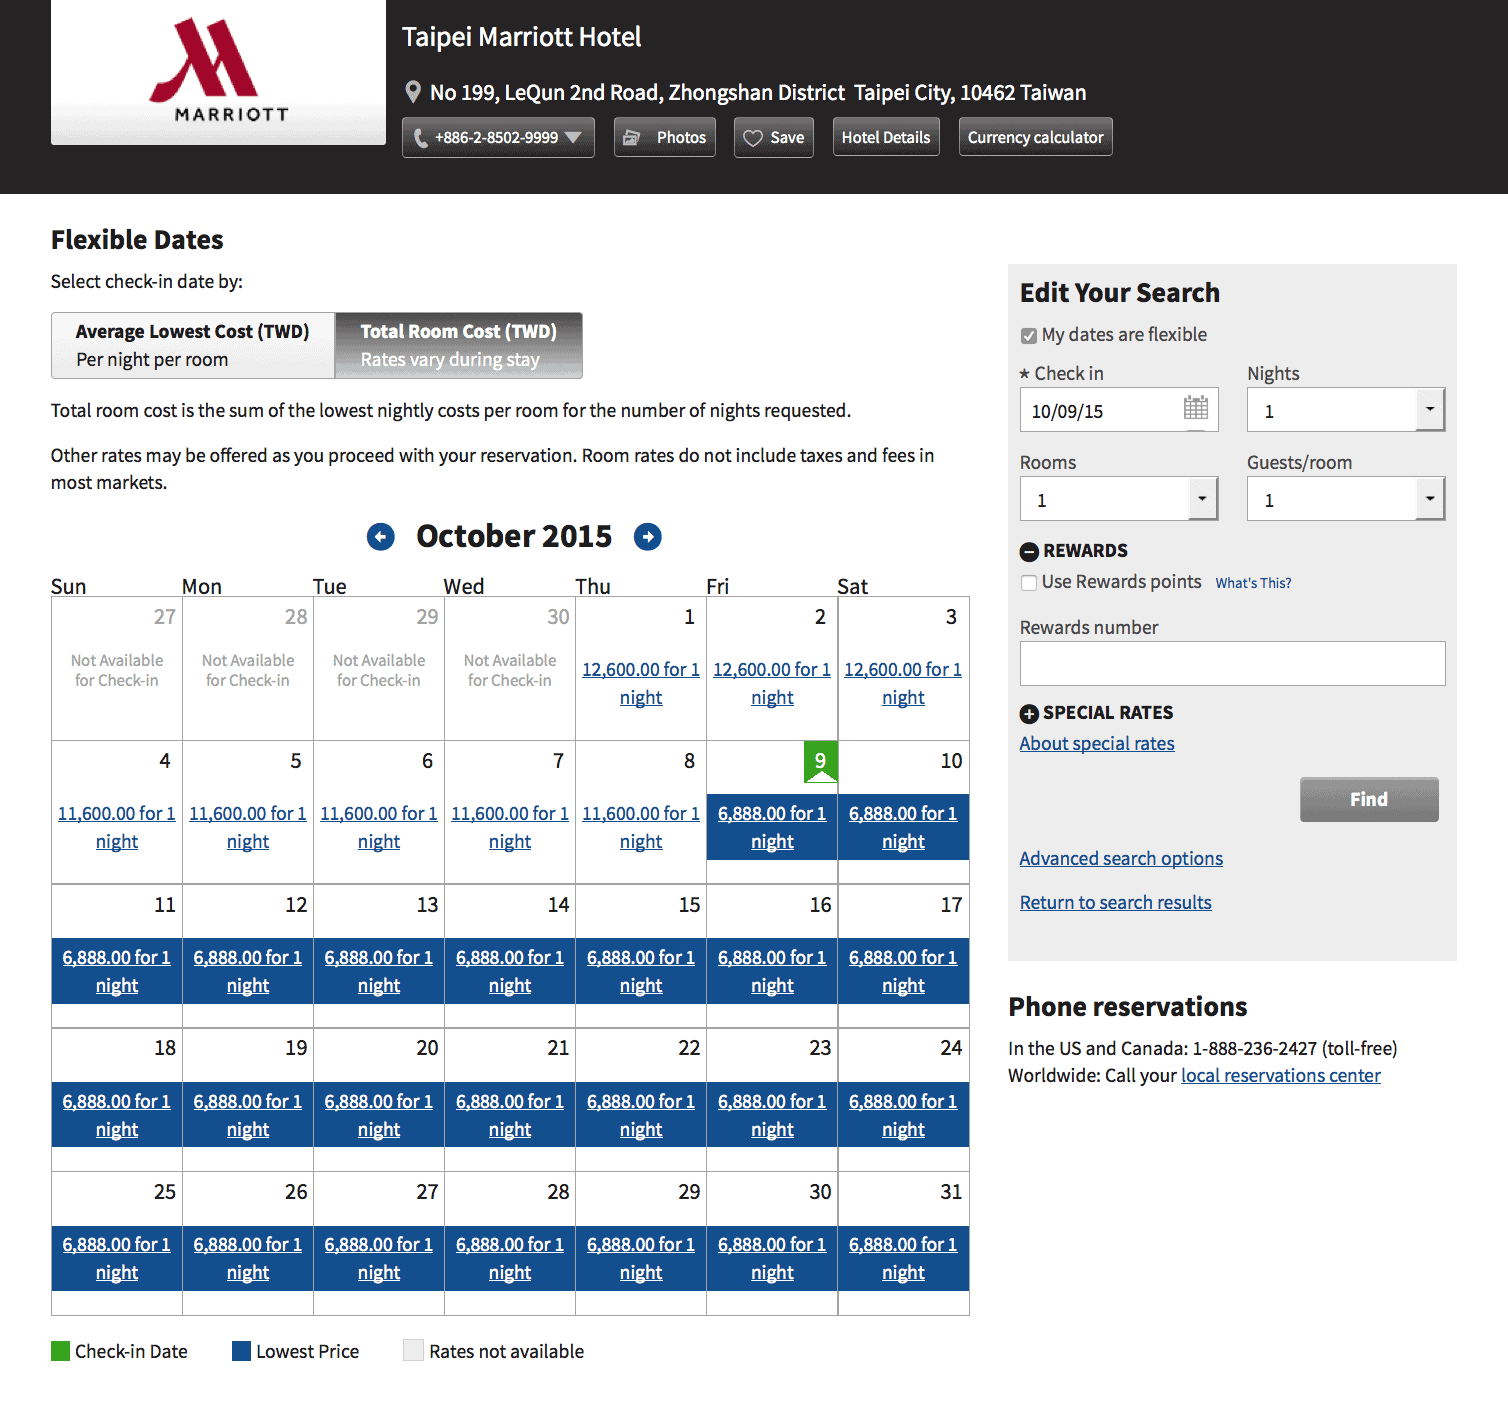The height and width of the screenshot is (1408, 1508).
Task: Open the Currency calculator
Action: click(x=1036, y=138)
